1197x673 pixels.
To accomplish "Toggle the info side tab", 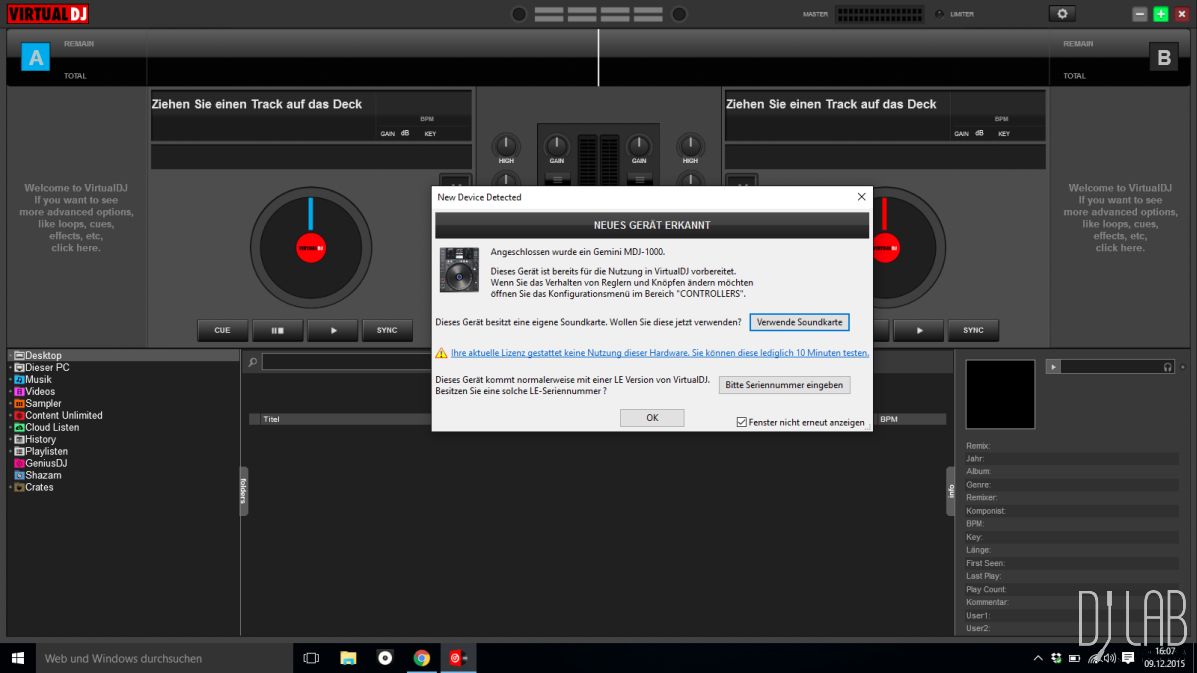I will 951,491.
